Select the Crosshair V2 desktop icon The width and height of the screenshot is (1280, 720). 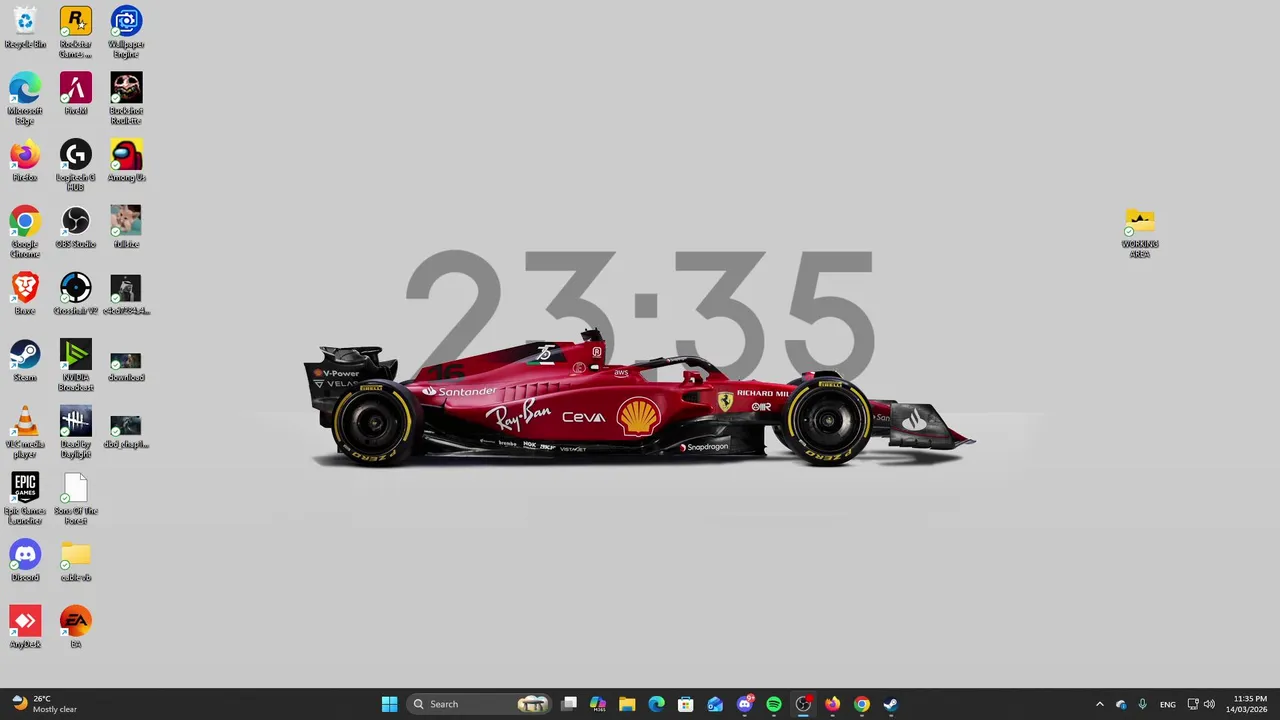pyautogui.click(x=75, y=294)
